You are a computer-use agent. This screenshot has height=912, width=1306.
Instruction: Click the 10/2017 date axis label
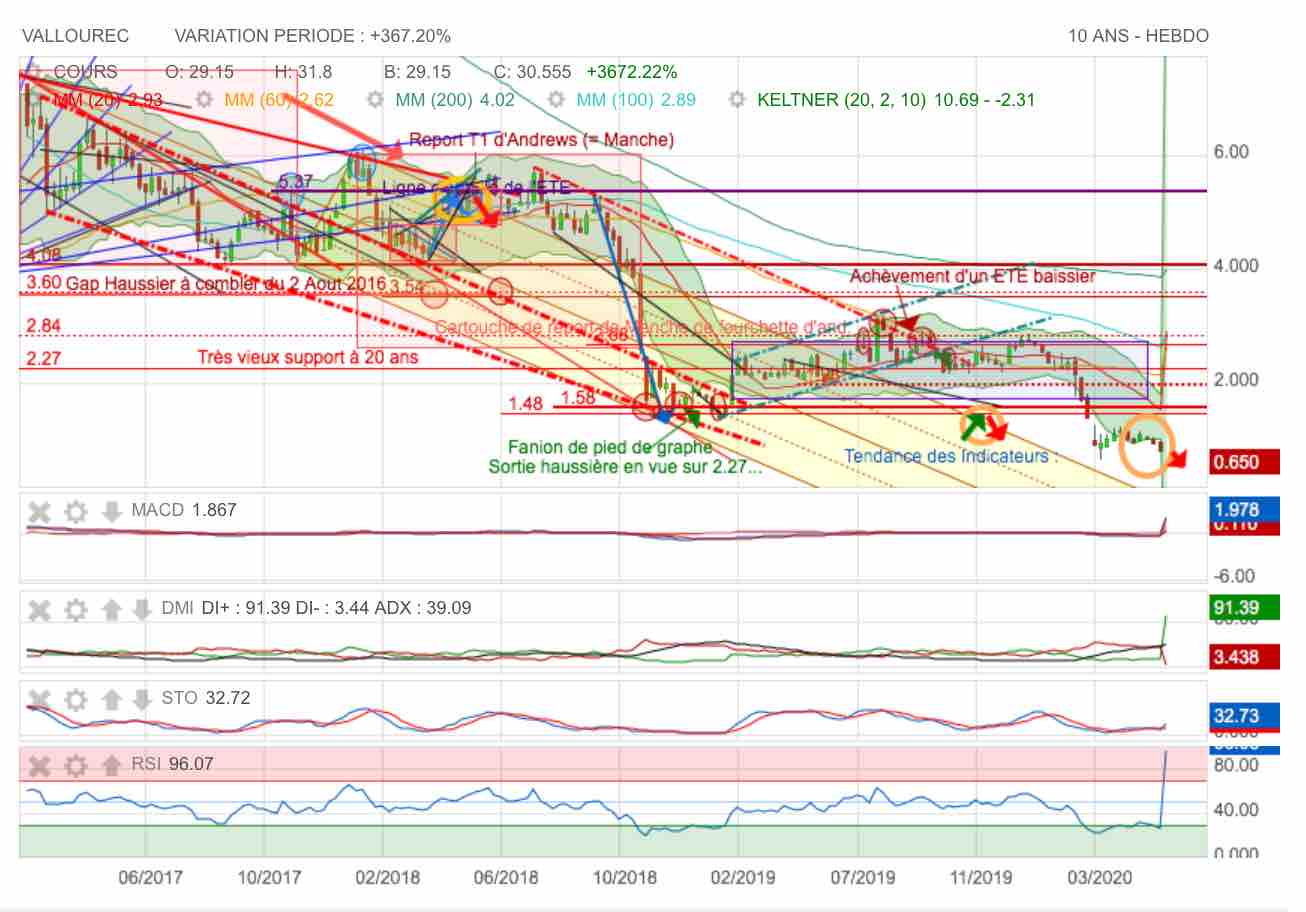tap(270, 878)
